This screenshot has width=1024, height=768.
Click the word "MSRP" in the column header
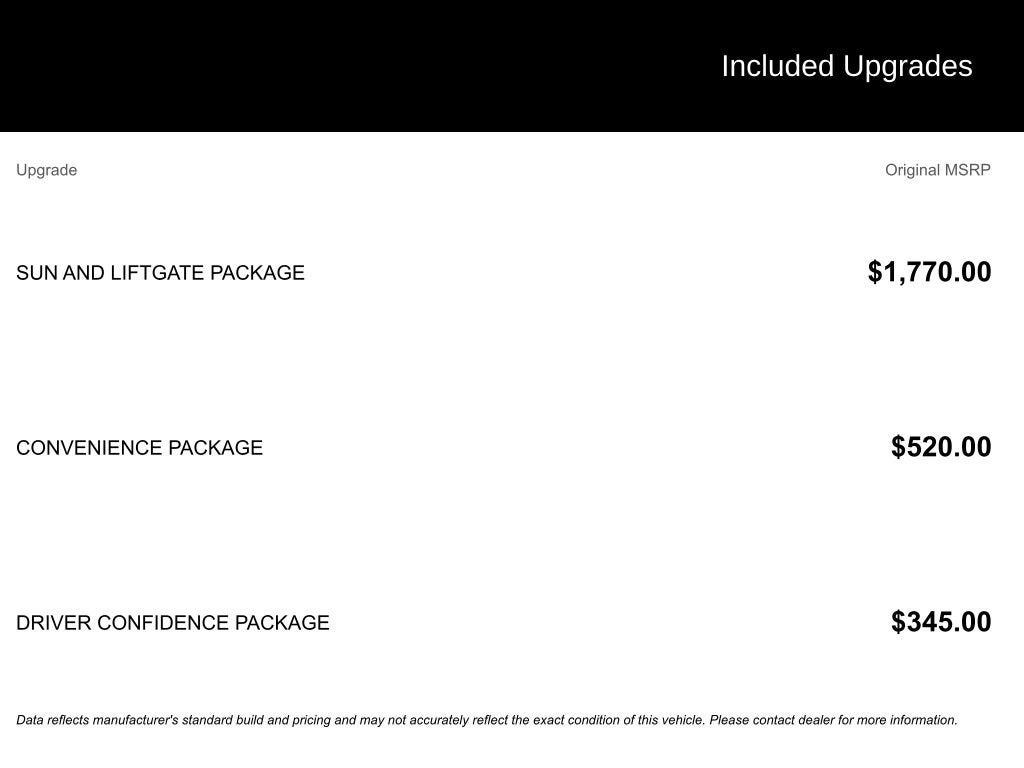tap(968, 170)
